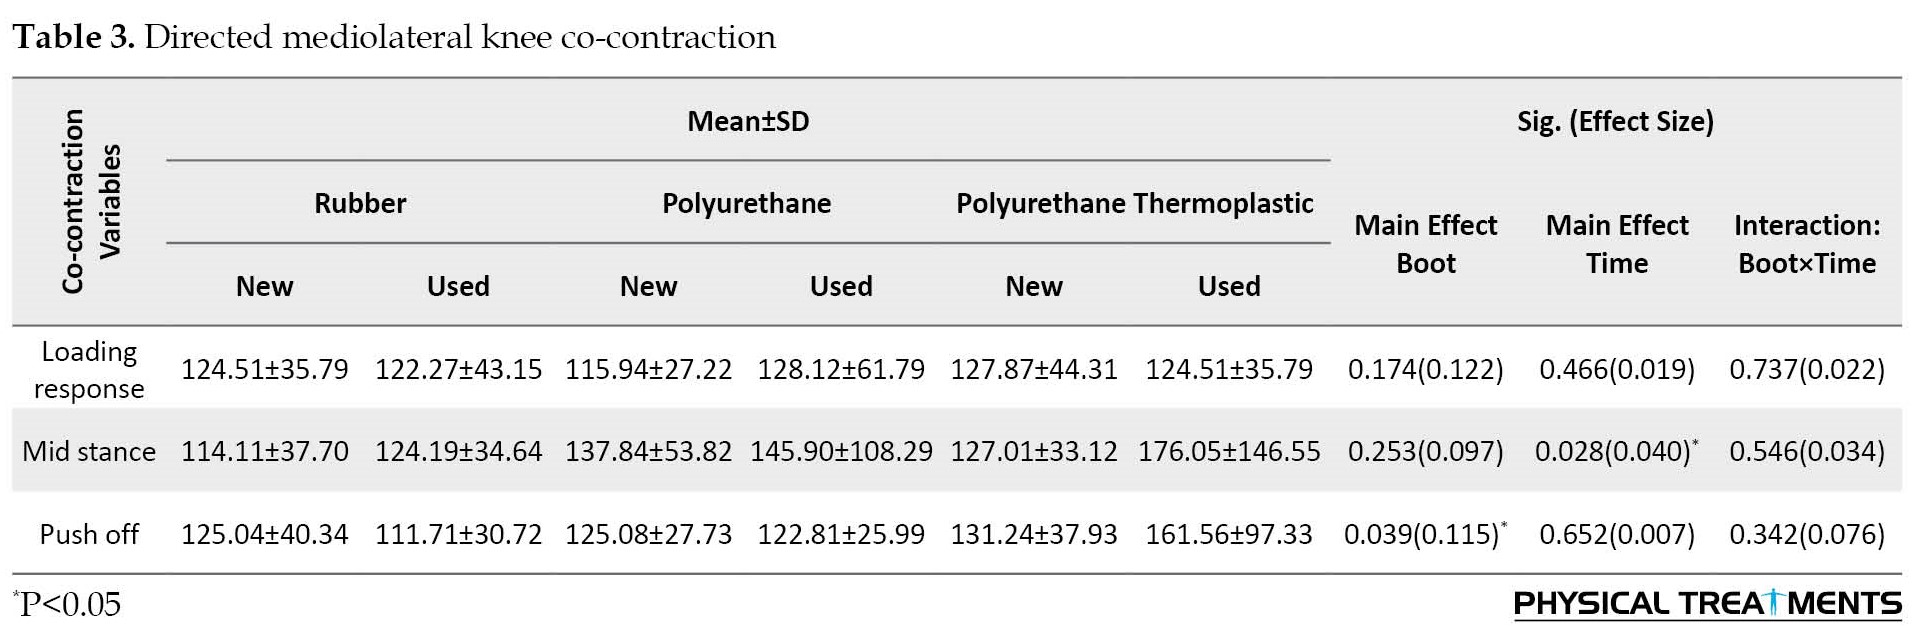Select the Mid stance row label
The image size is (1916, 628).
tap(89, 452)
